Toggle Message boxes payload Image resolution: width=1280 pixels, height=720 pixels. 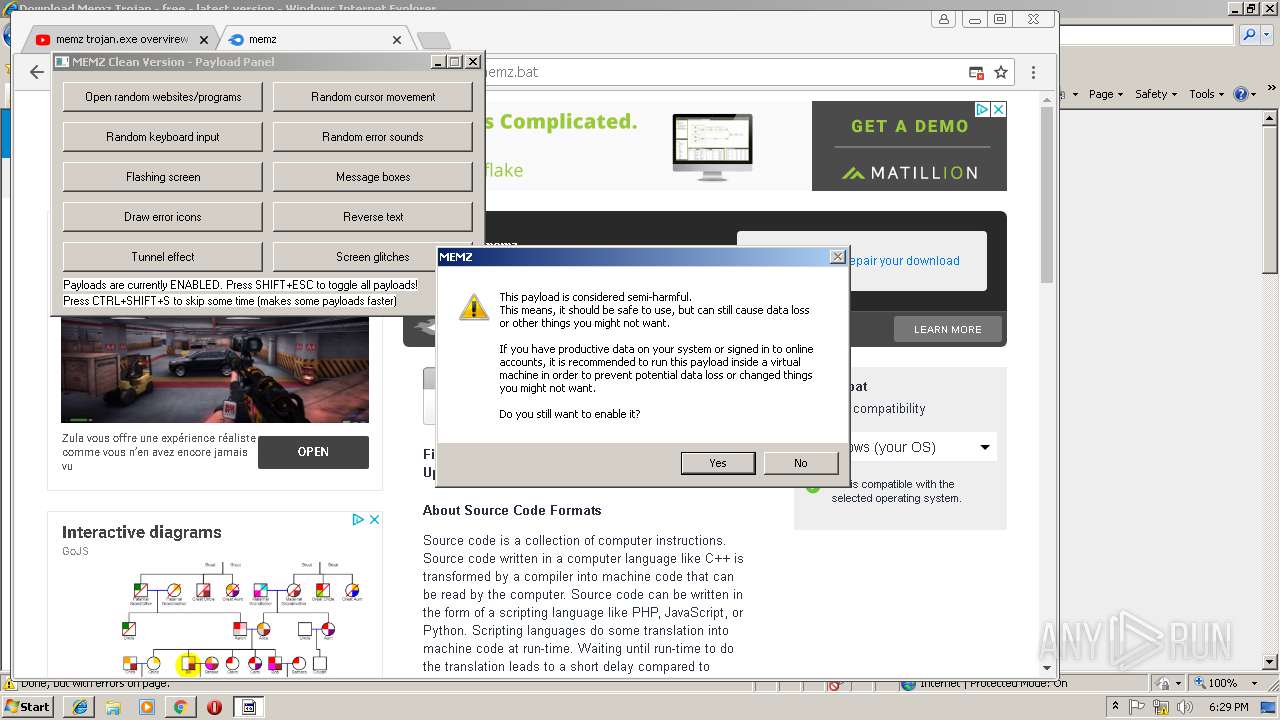coord(373,177)
